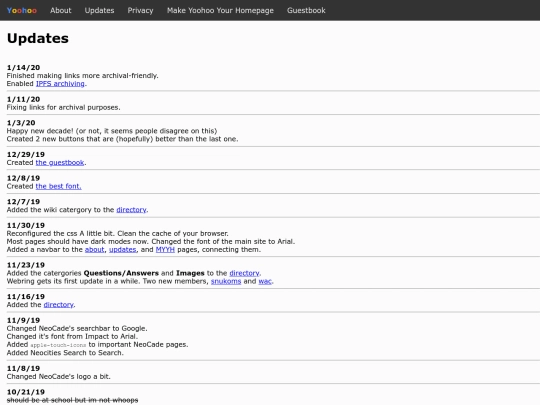Open the directory link under 11/16/19

click(59, 305)
